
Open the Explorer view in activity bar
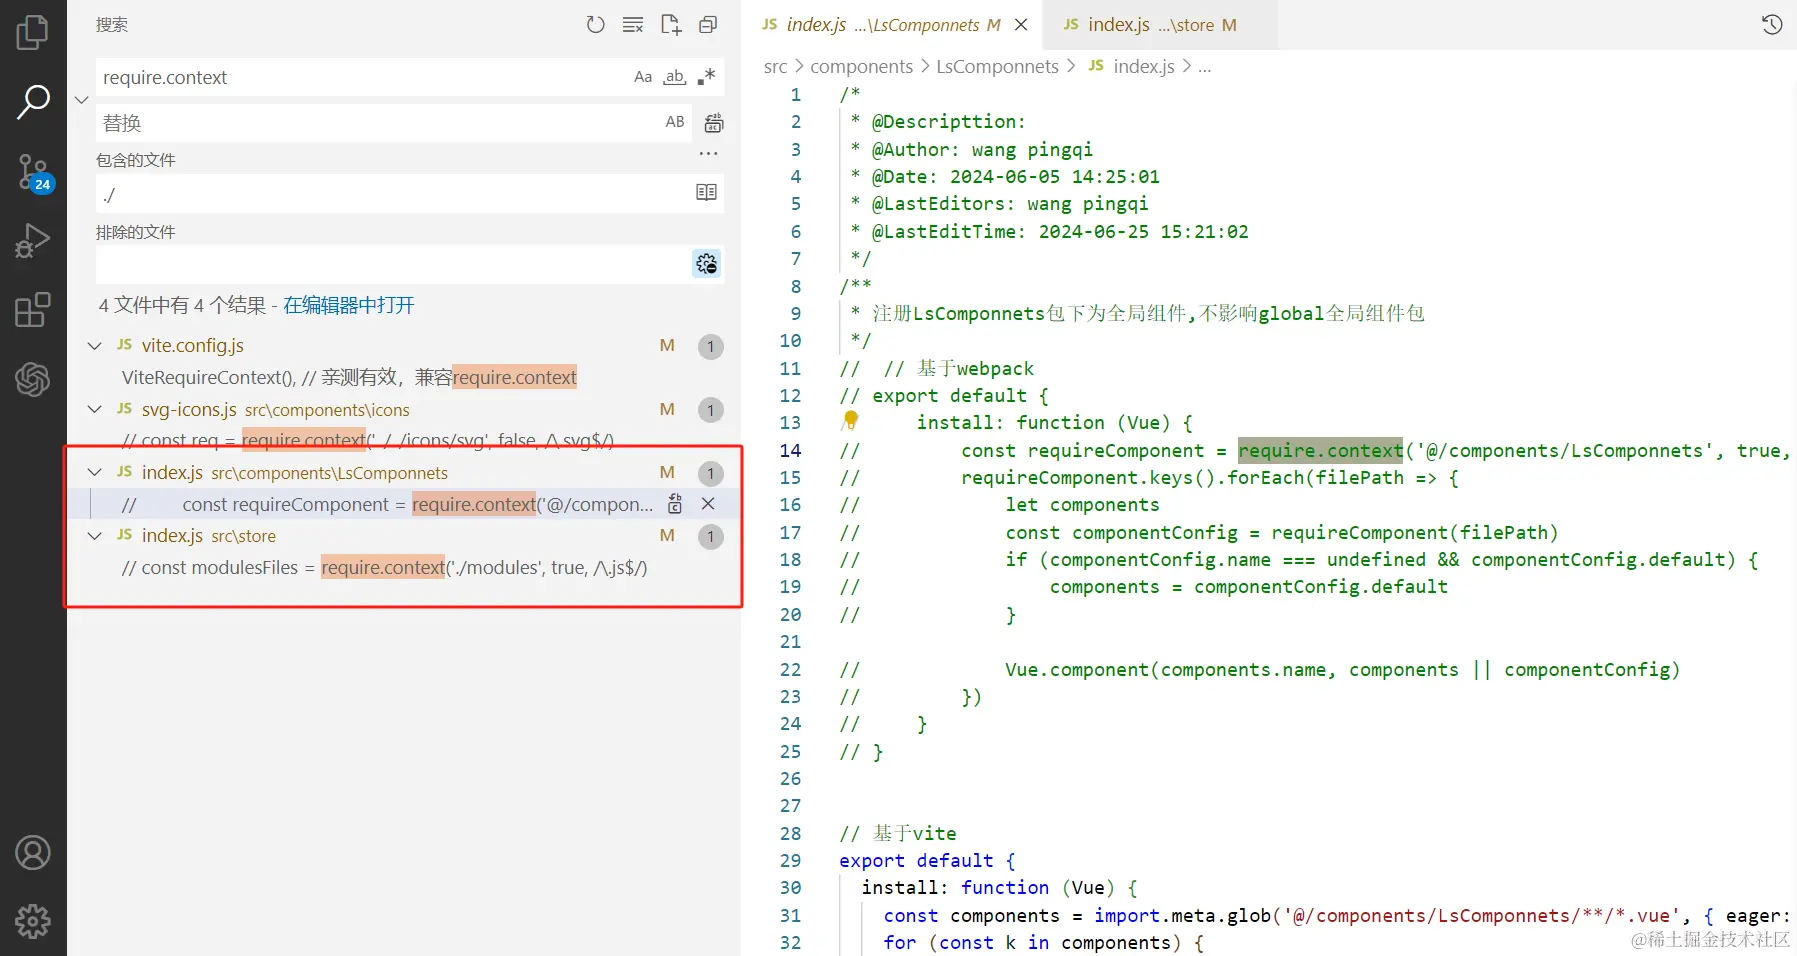(32, 32)
